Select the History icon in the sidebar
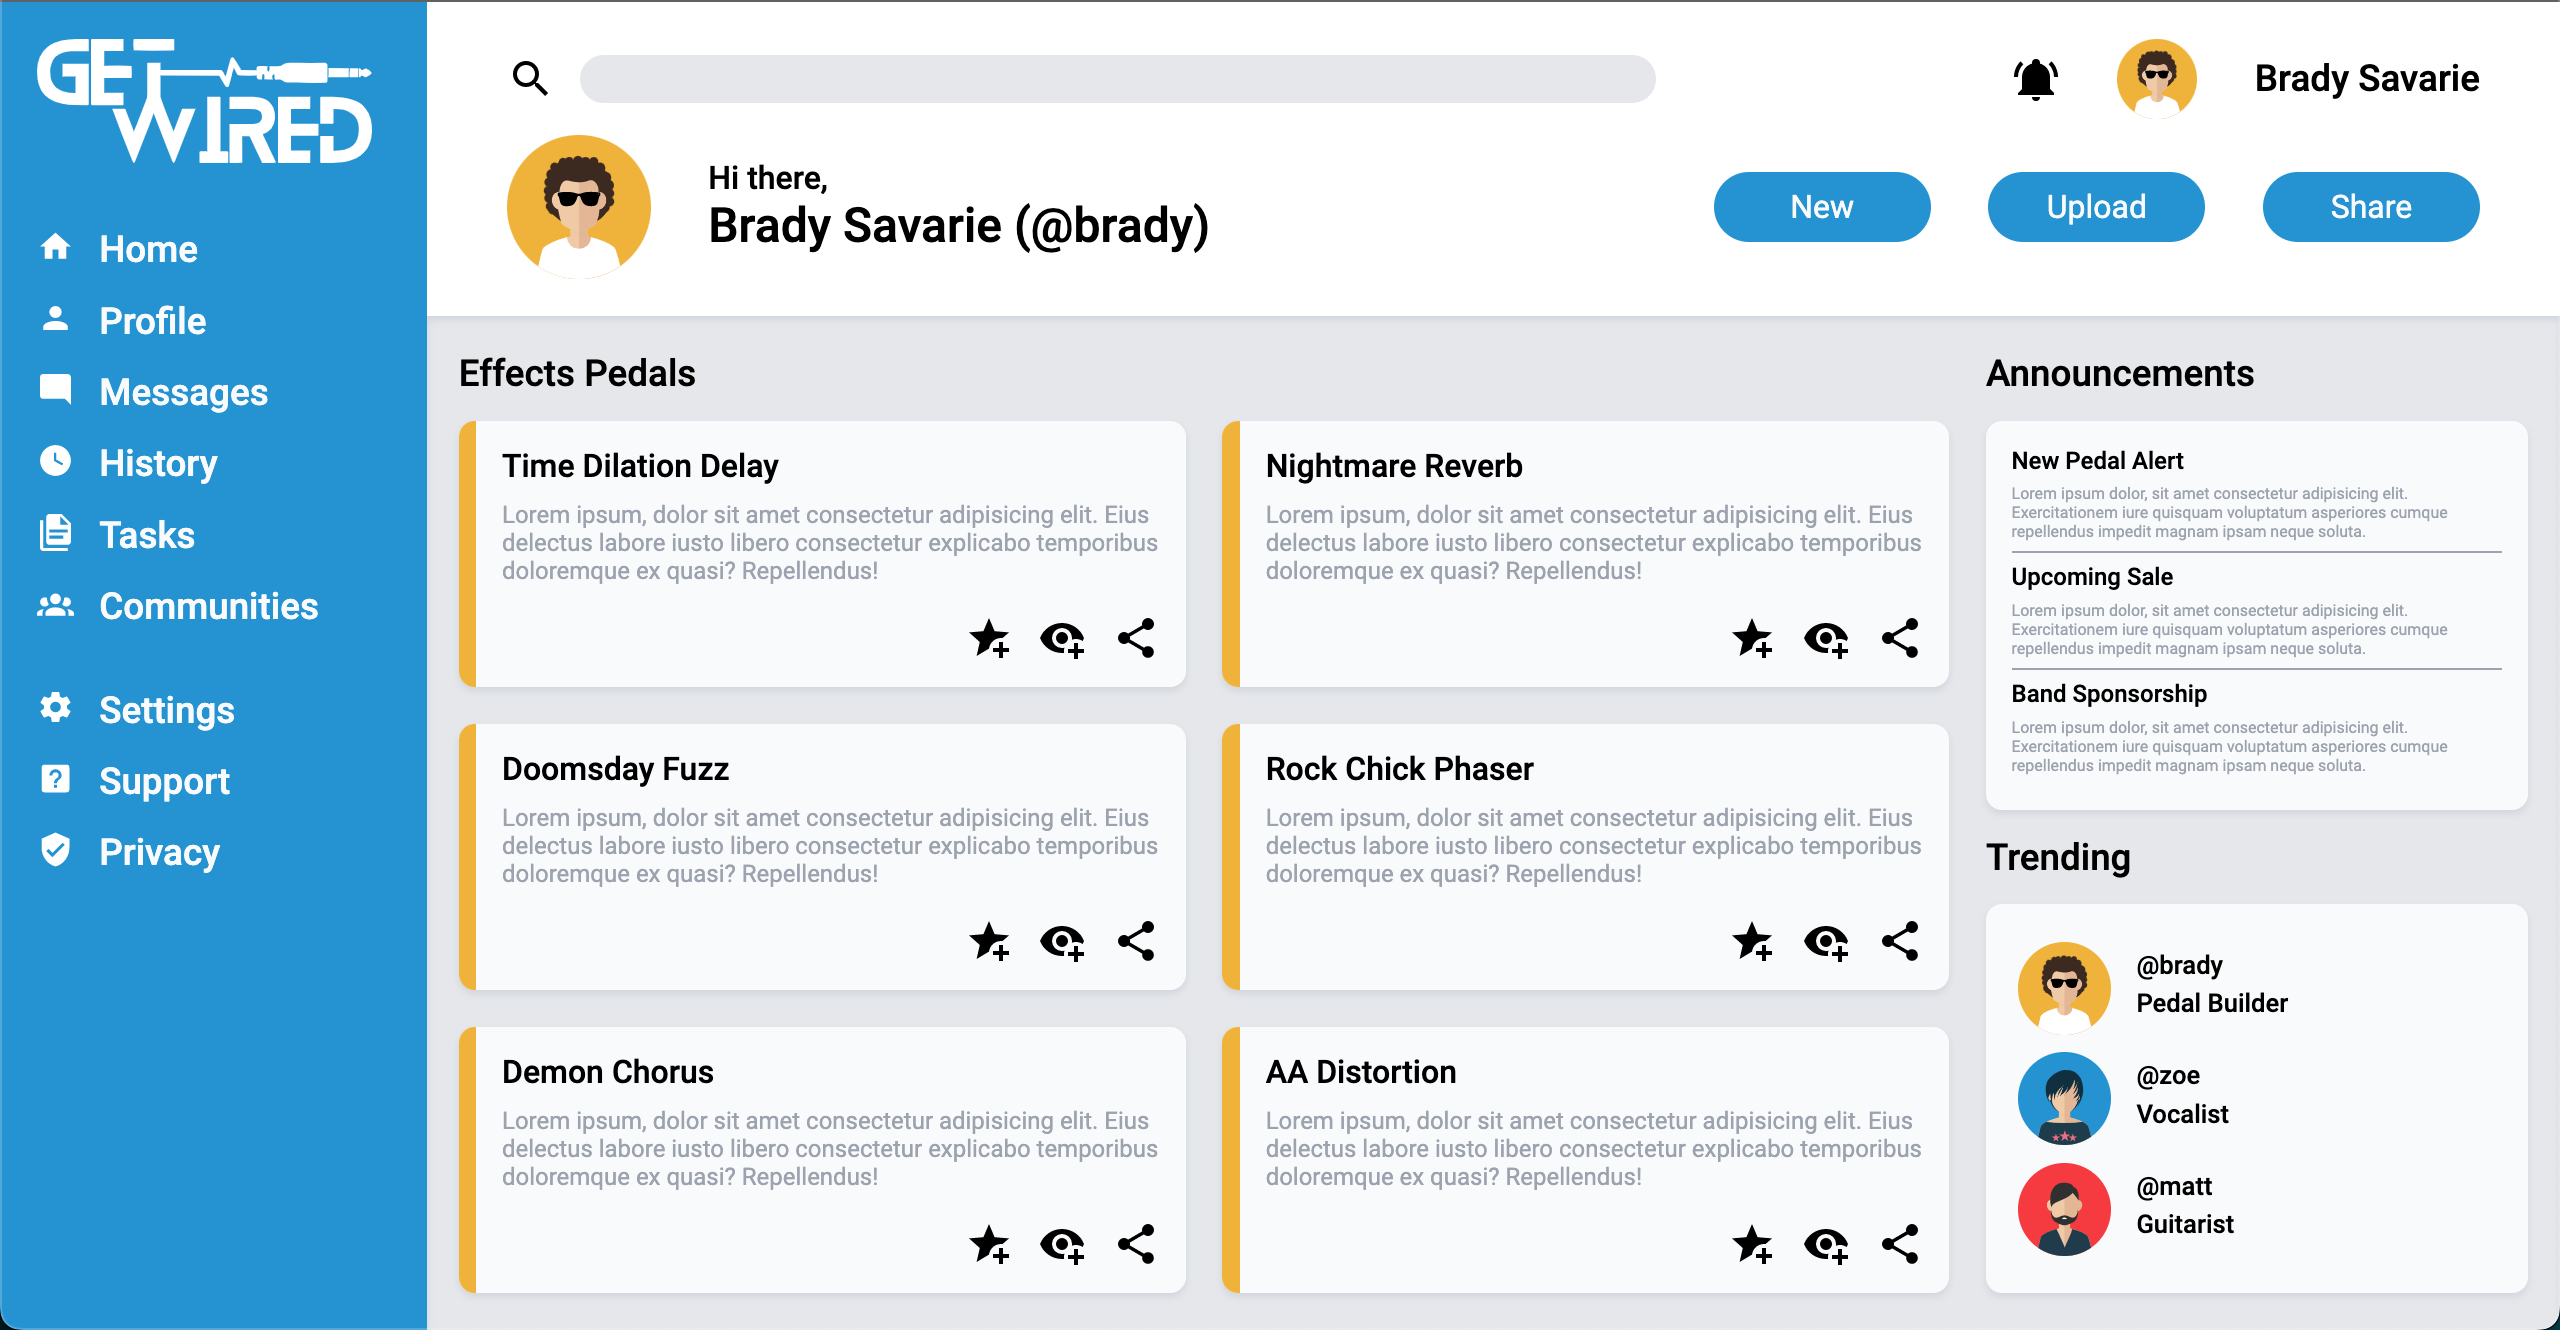Viewport: 2560px width, 1330px height. [55, 462]
